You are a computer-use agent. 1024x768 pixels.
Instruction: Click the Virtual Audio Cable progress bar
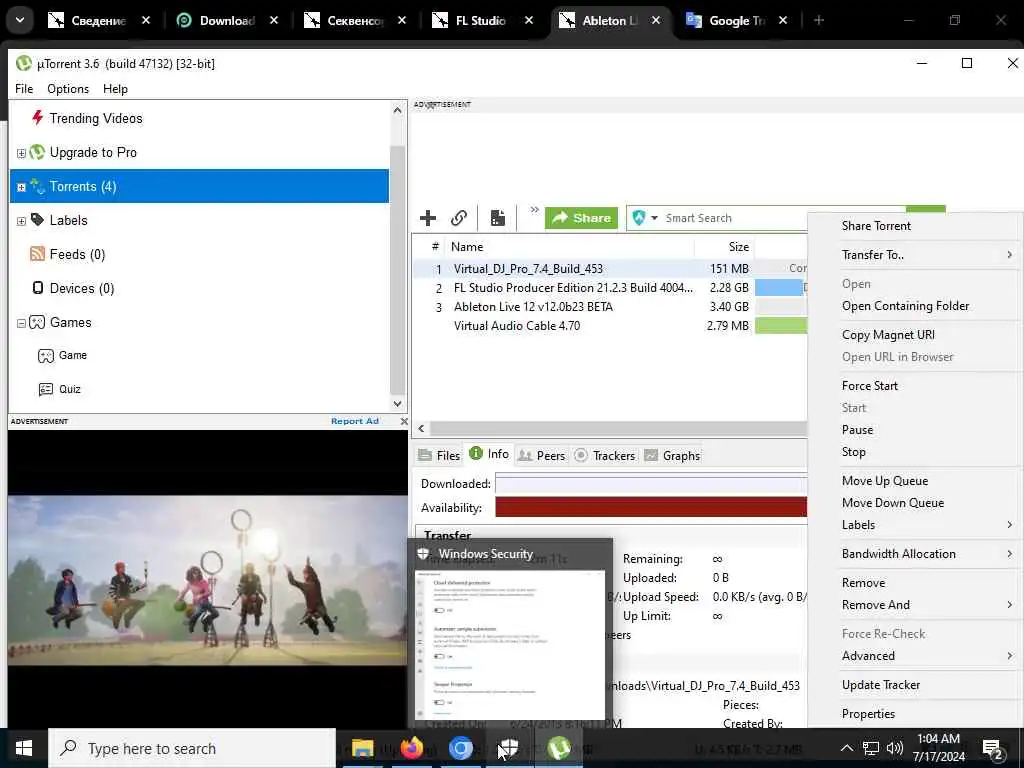[x=780, y=325]
